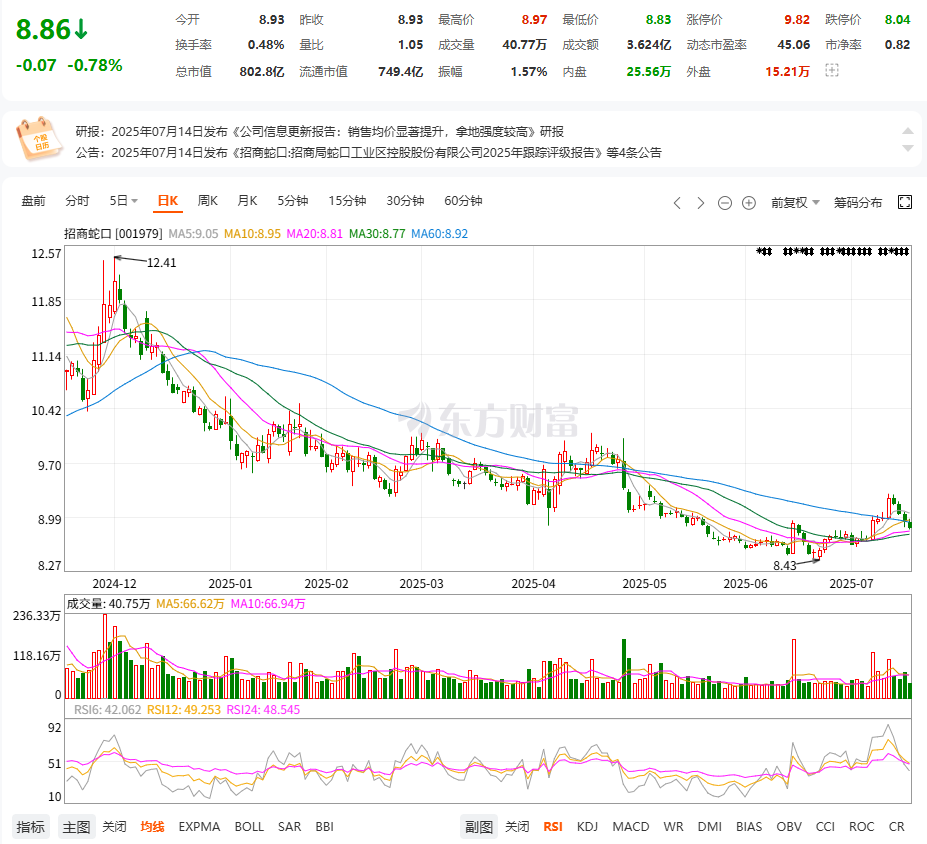Enable BBI main indicator
This screenshot has width=927, height=844.
pos(324,826)
